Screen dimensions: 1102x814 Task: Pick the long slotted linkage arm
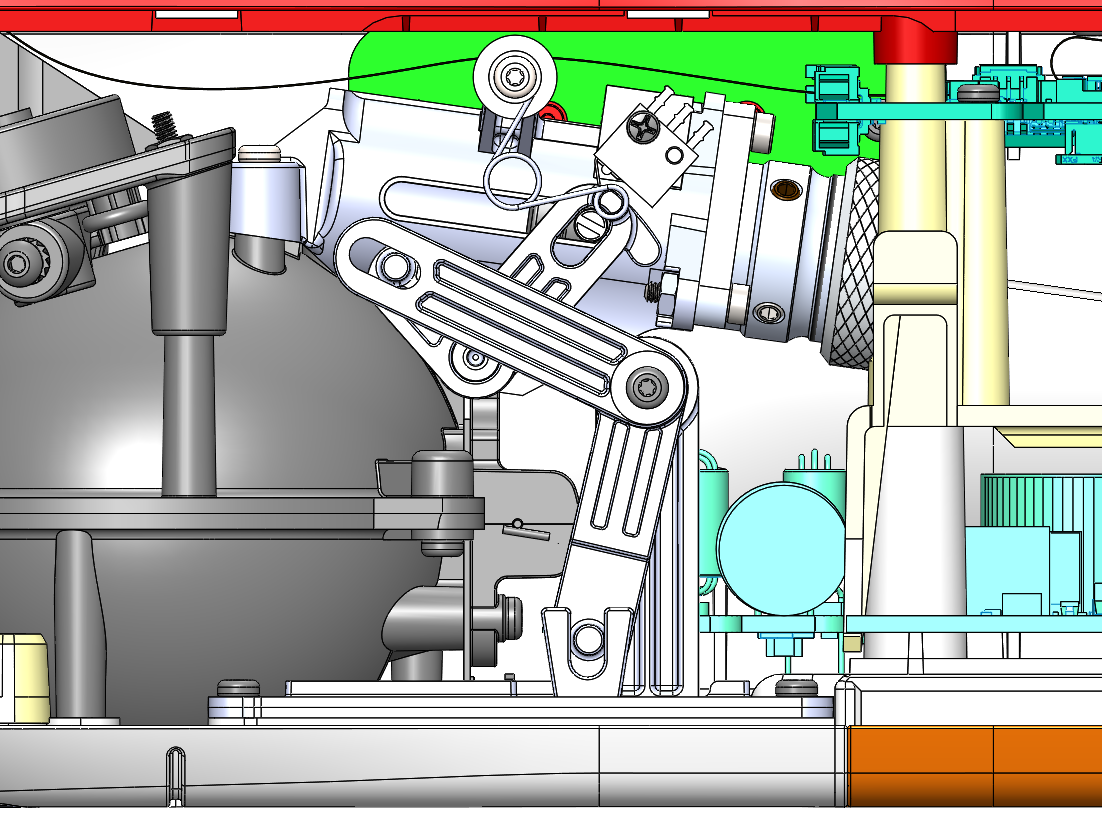[x=511, y=320]
